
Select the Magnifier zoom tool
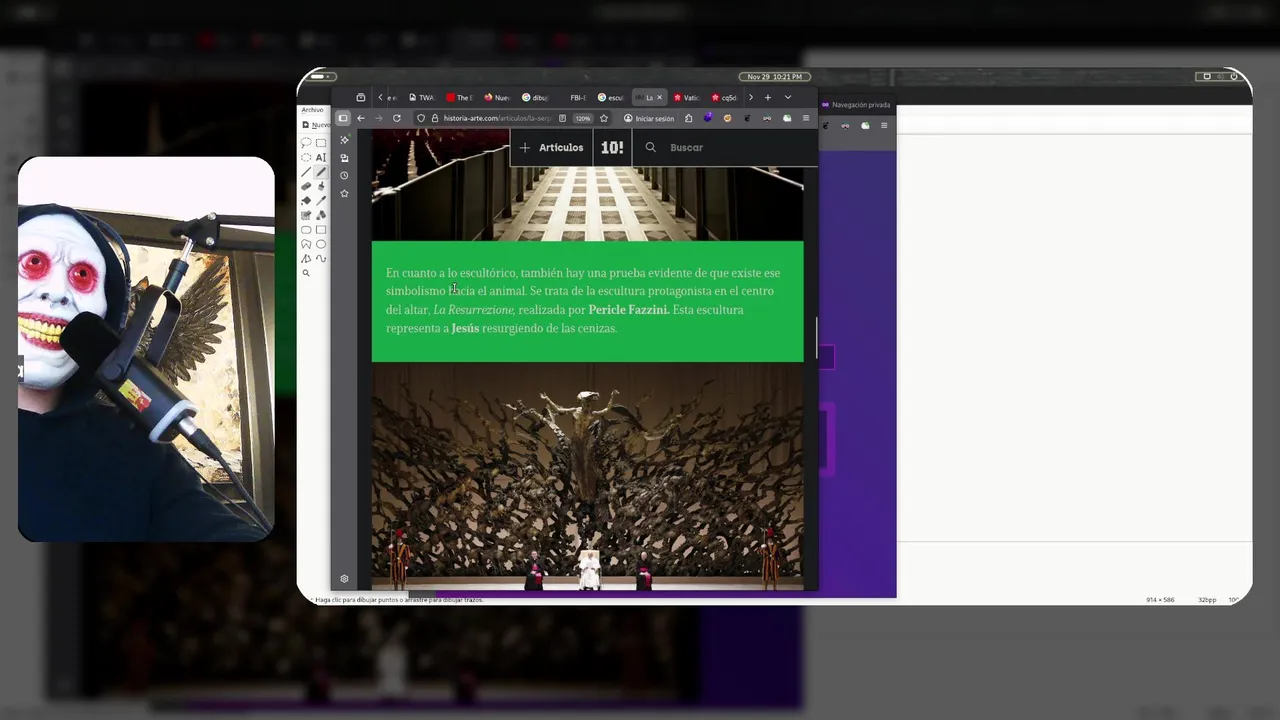[x=306, y=273]
